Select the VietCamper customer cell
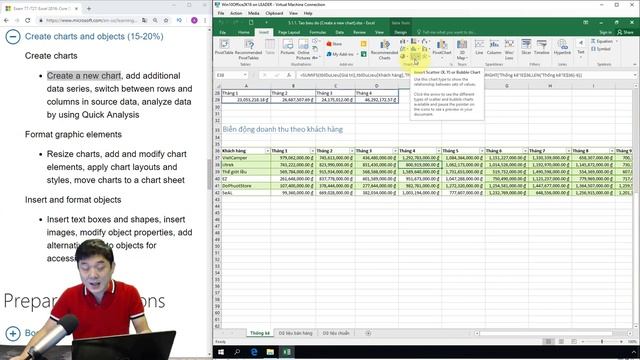Image resolution: width=640 pixels, height=360 pixels. (246, 158)
